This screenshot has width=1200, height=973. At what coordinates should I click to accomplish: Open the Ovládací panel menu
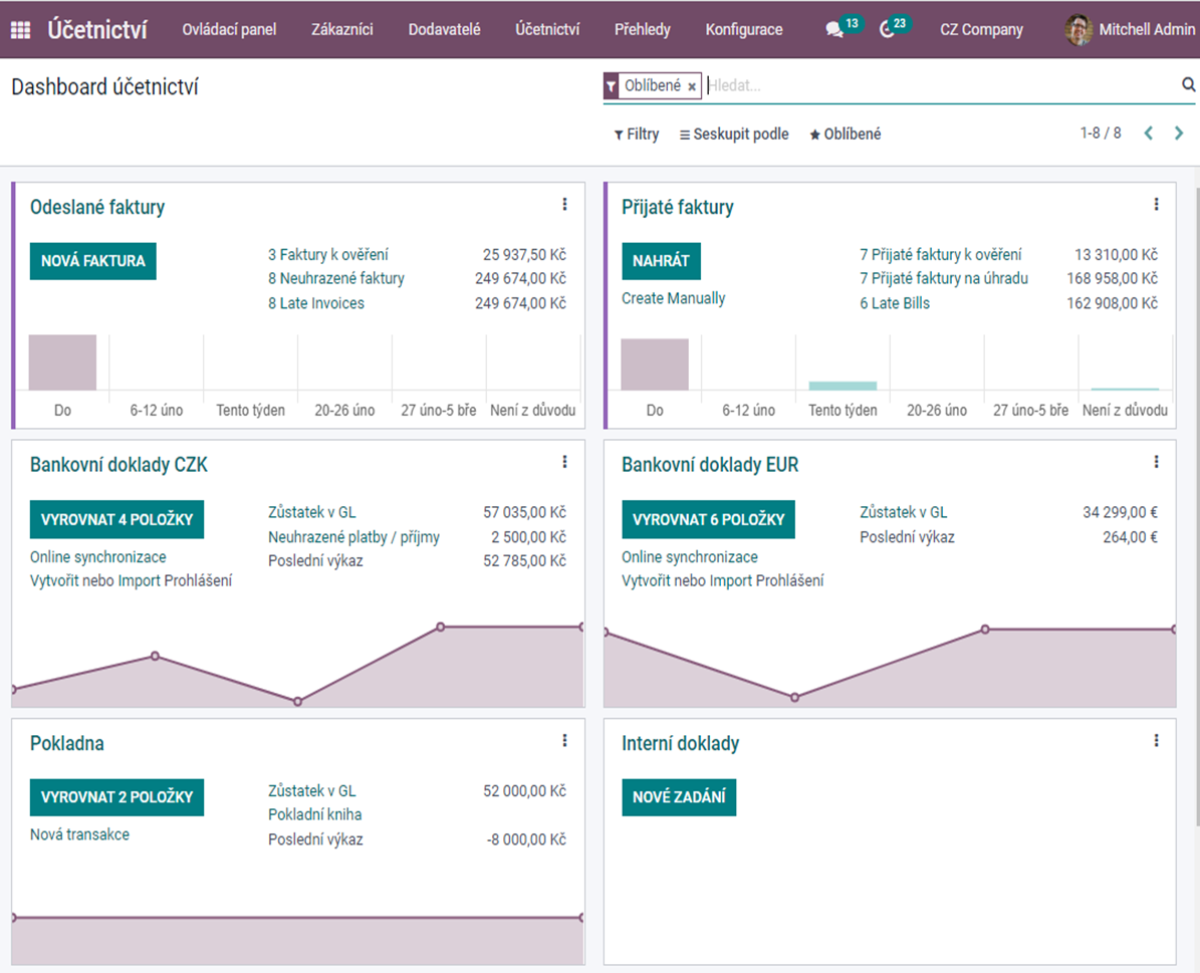click(x=229, y=30)
